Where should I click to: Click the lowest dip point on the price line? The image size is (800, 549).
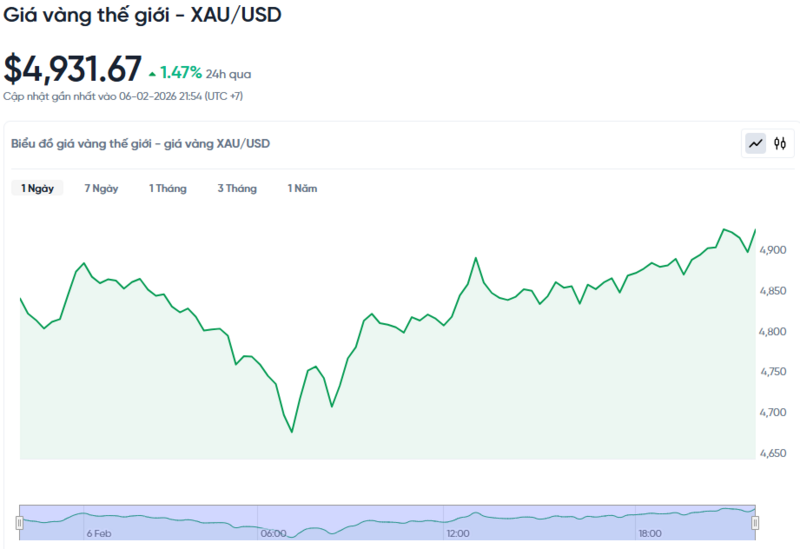291,432
